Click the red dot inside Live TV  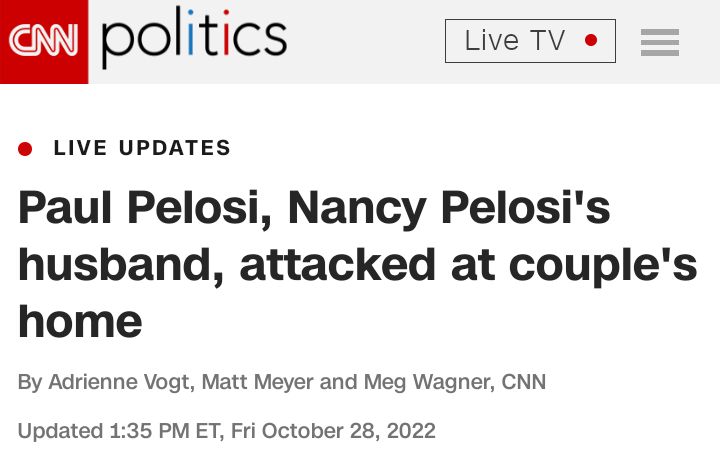(x=591, y=41)
